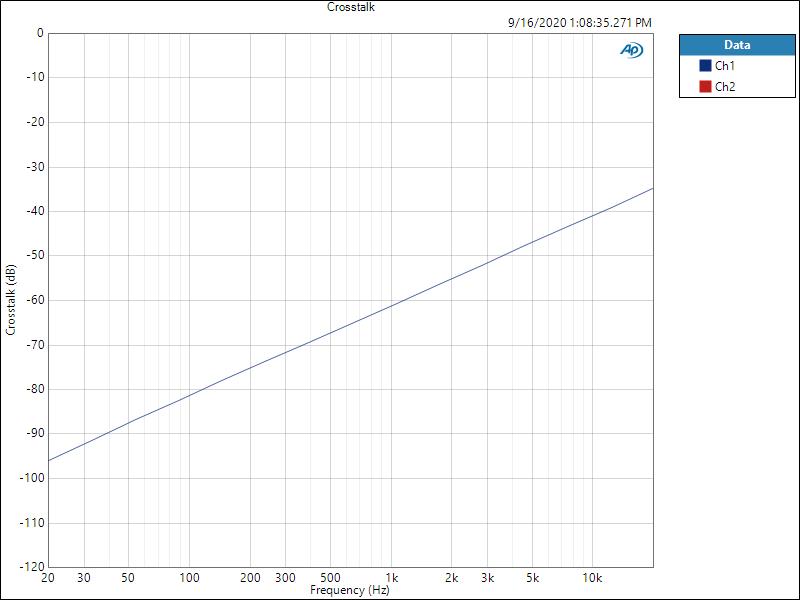Click the 50 frequency tick label
Image resolution: width=800 pixels, height=600 pixels.
click(128, 578)
